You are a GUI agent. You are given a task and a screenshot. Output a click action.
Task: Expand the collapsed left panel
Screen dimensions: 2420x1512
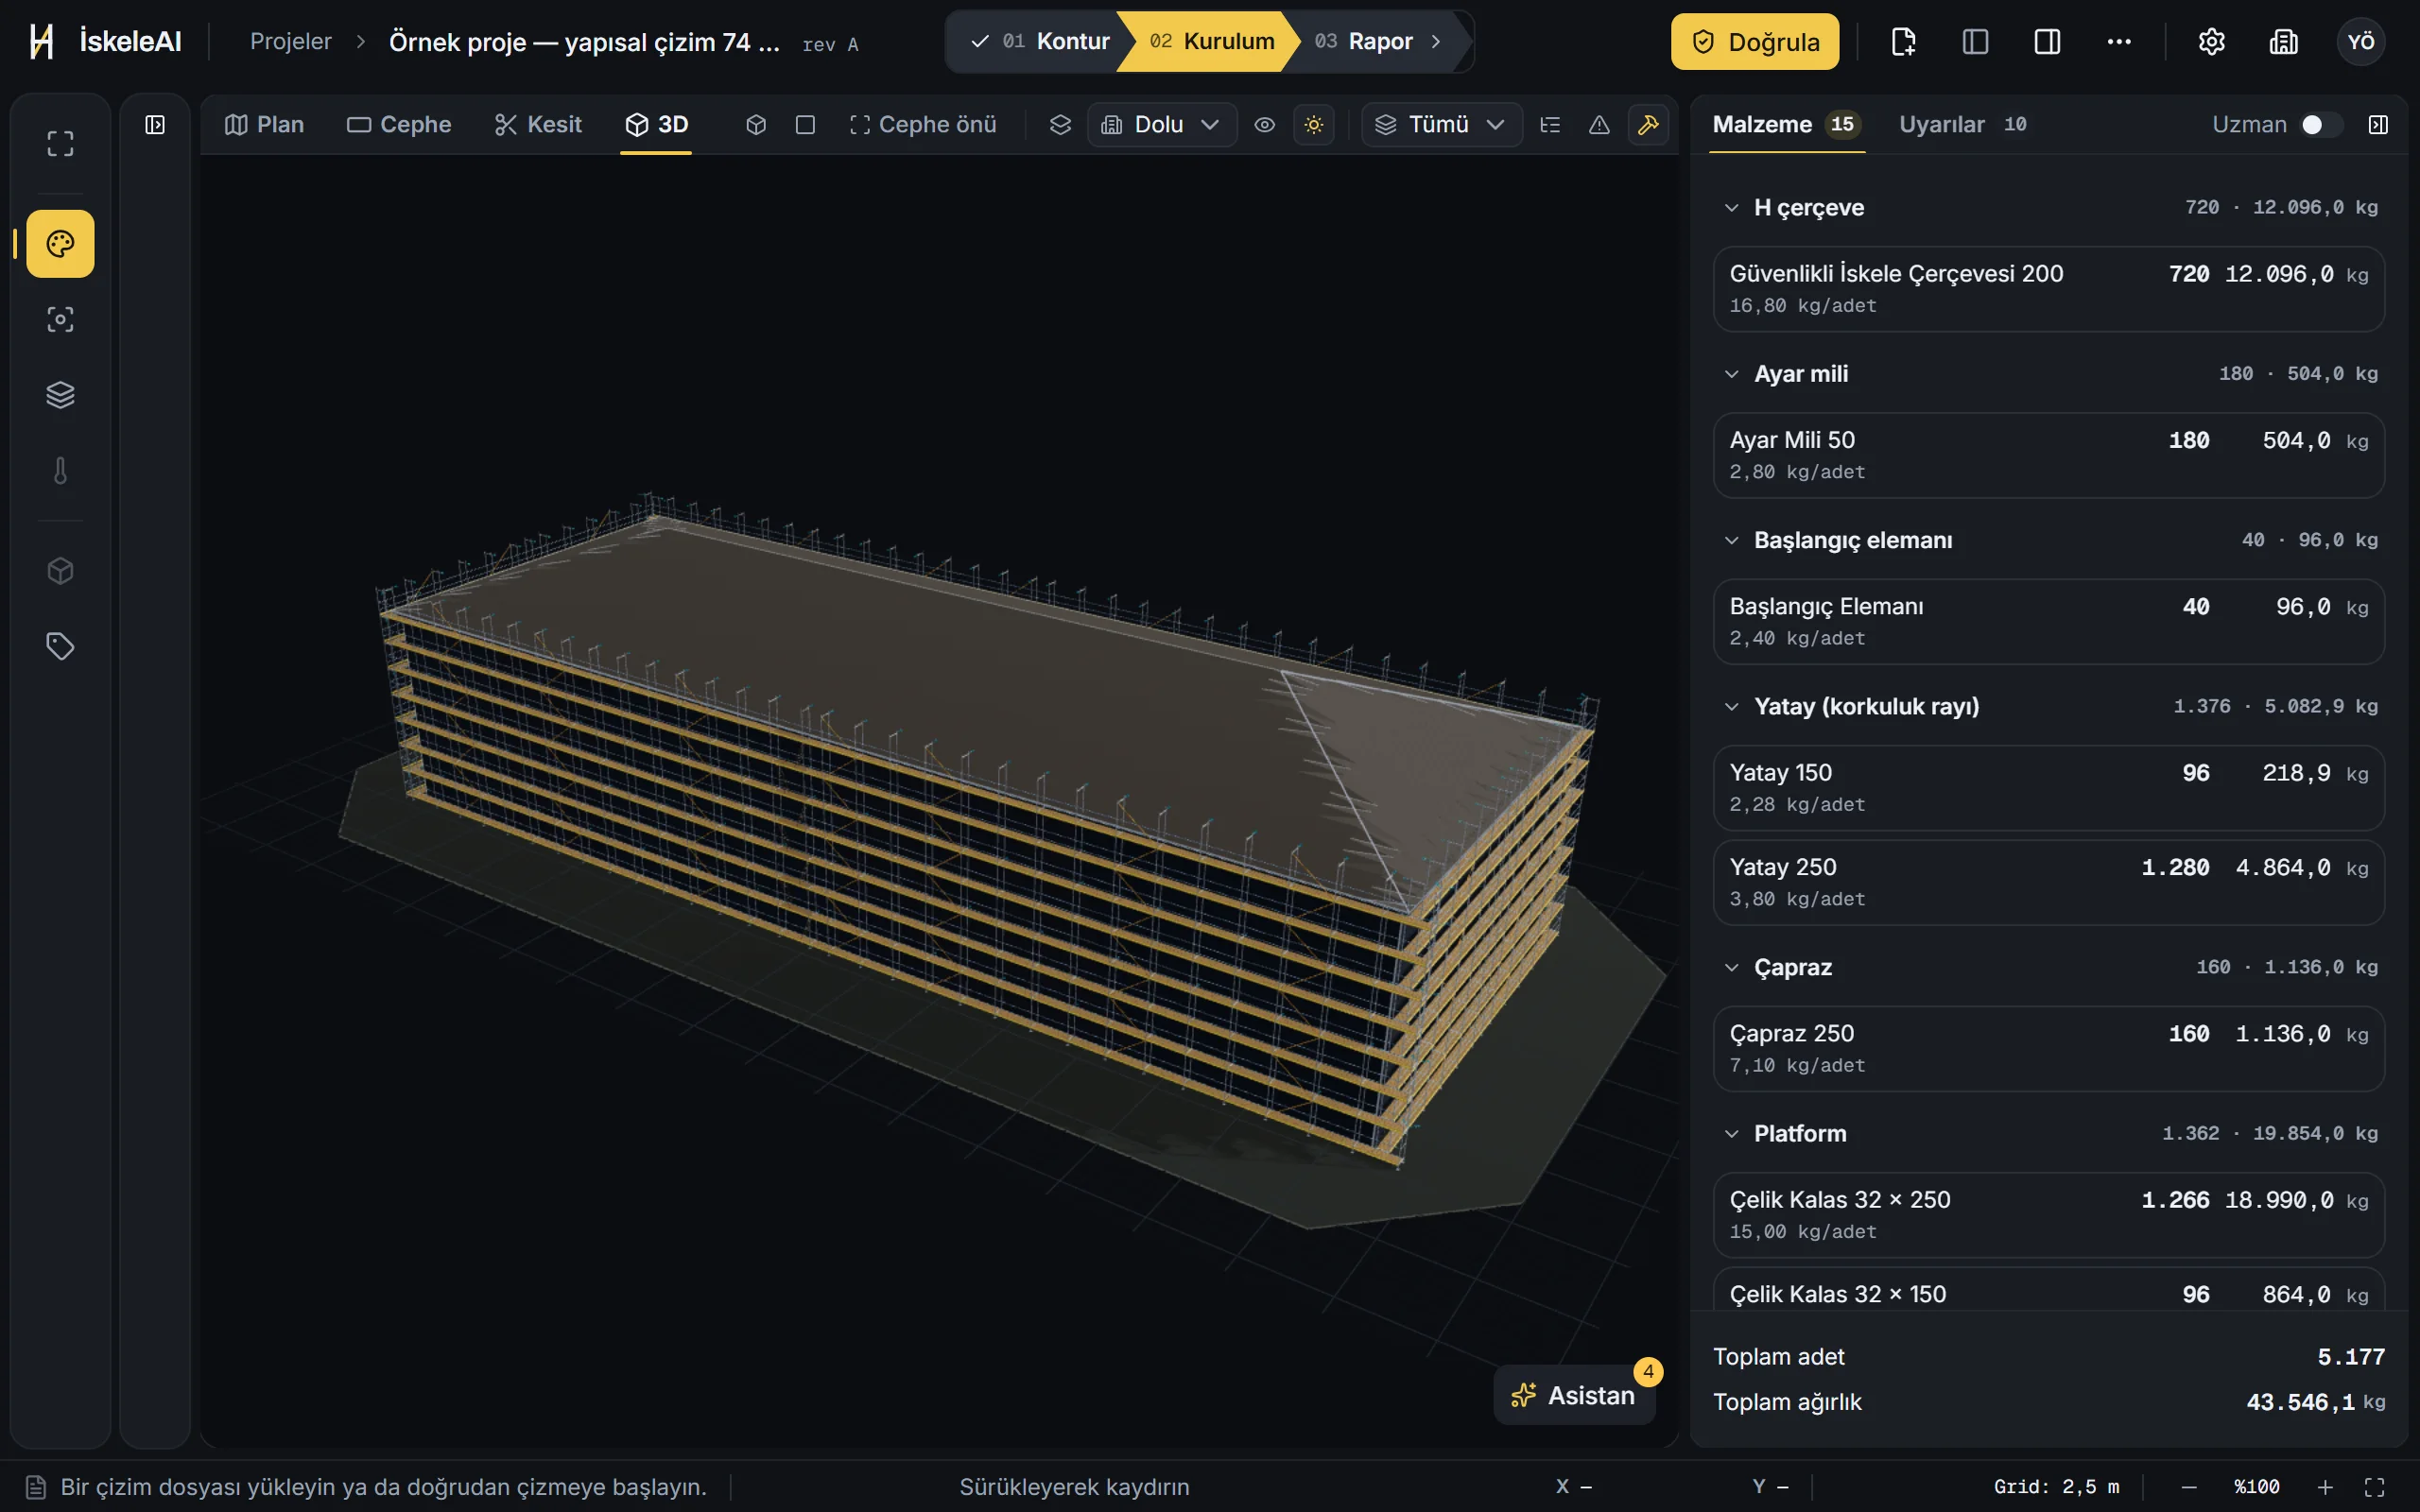point(155,125)
